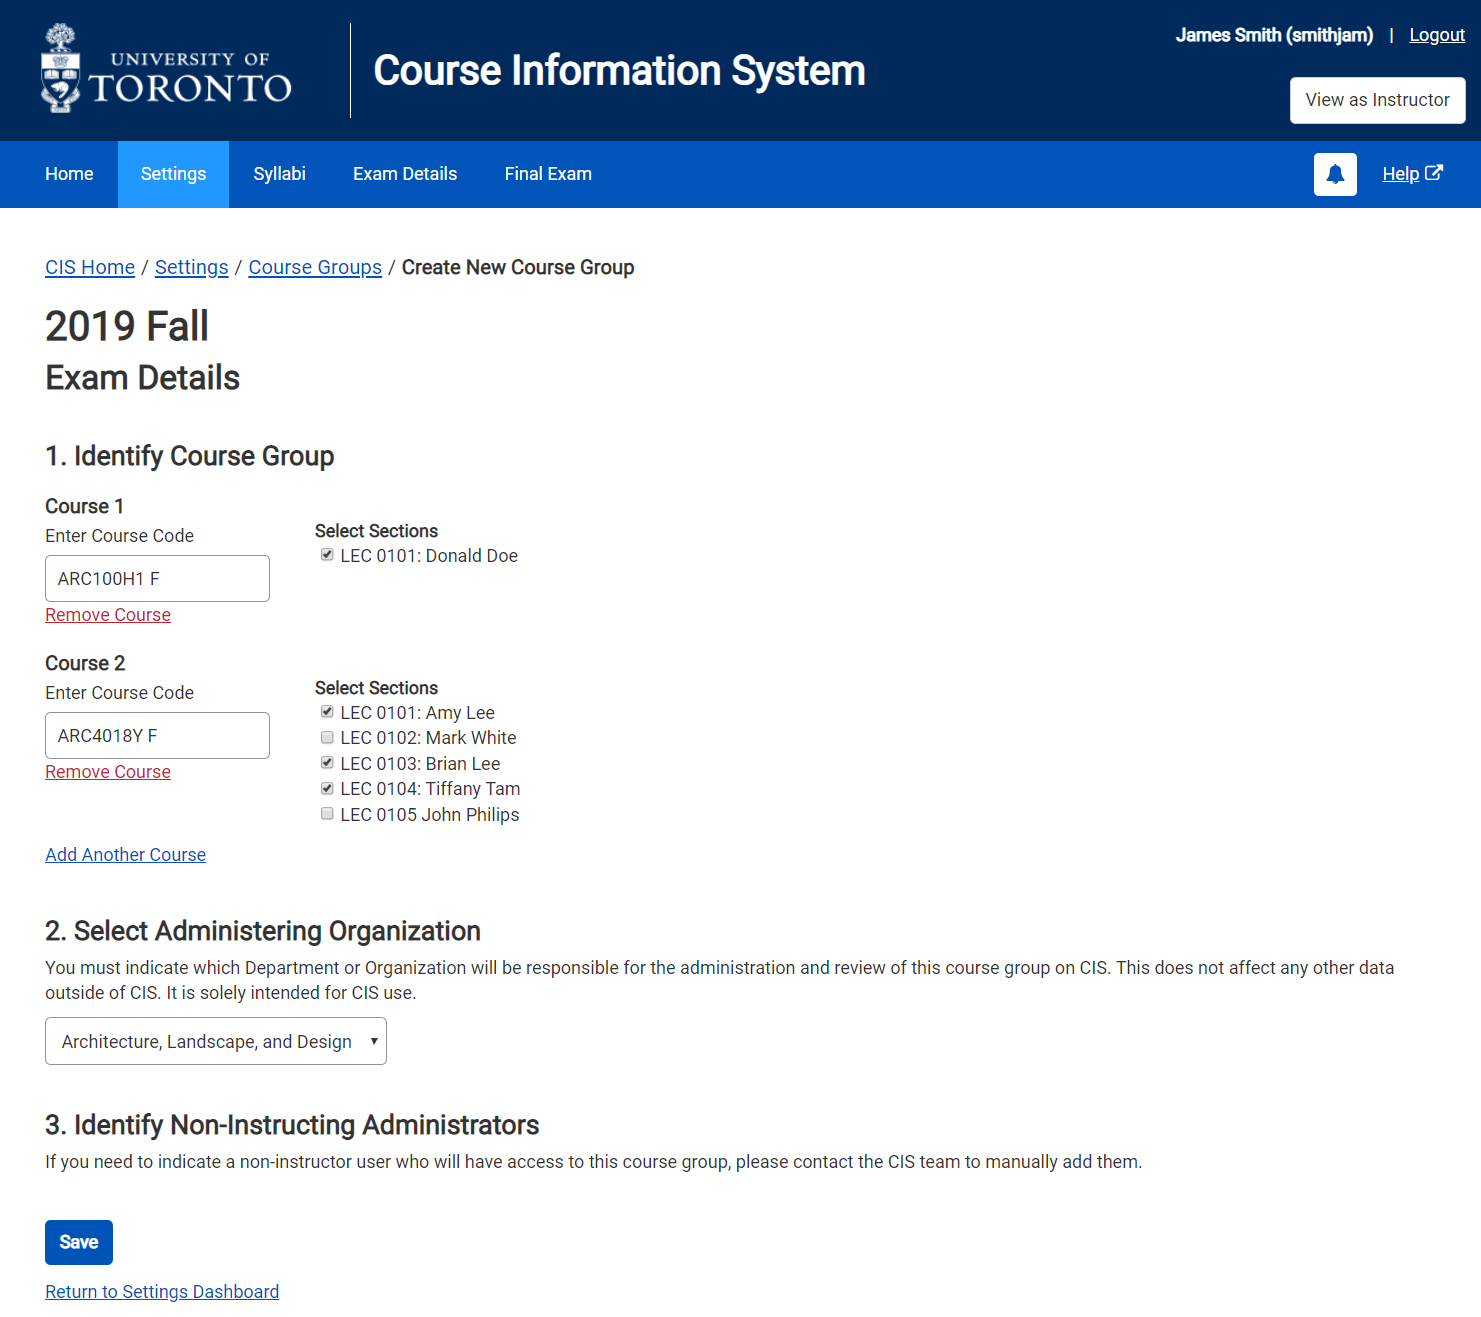The image size is (1481, 1317).
Task: Check LEC 0105 John Philips section
Action: point(327,814)
